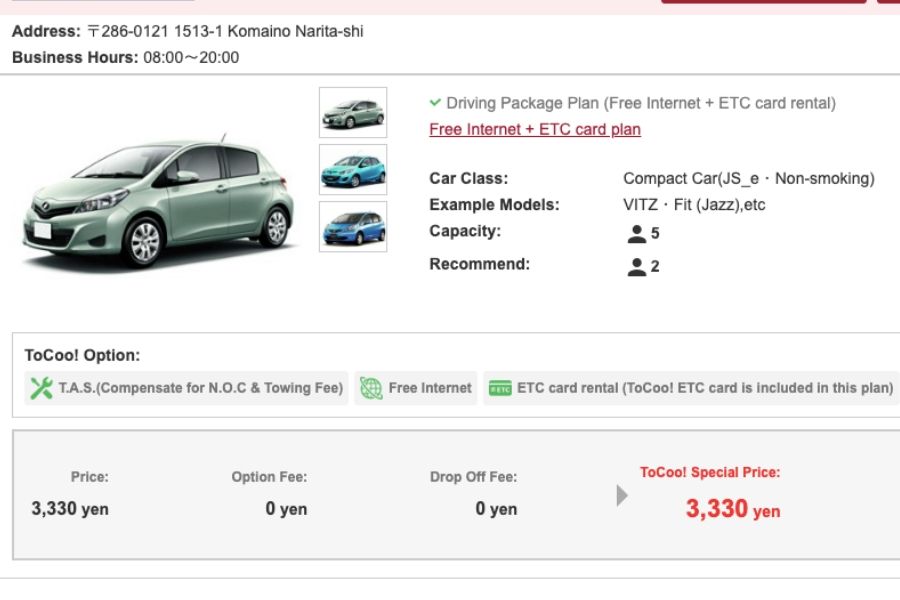This screenshot has height=600, width=900.
Task: Click the 'VITZ · Fit (Jazz),etc' text
Action: pos(694,205)
